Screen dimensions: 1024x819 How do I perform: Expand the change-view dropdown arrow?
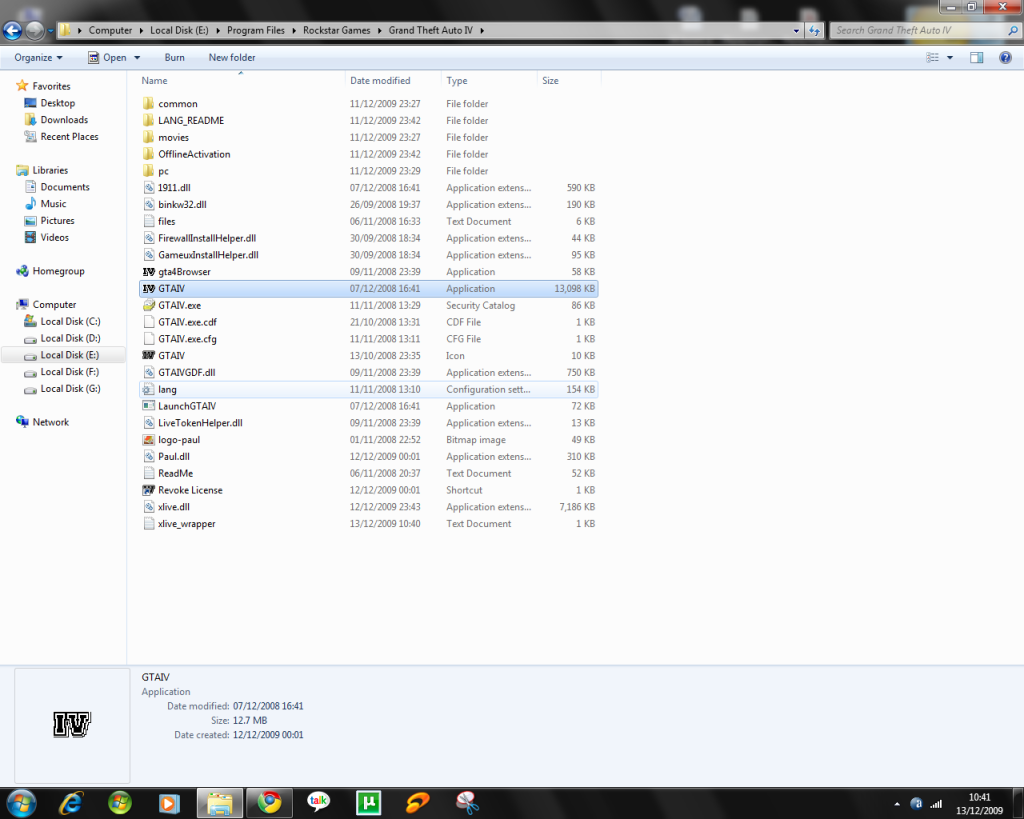948,57
